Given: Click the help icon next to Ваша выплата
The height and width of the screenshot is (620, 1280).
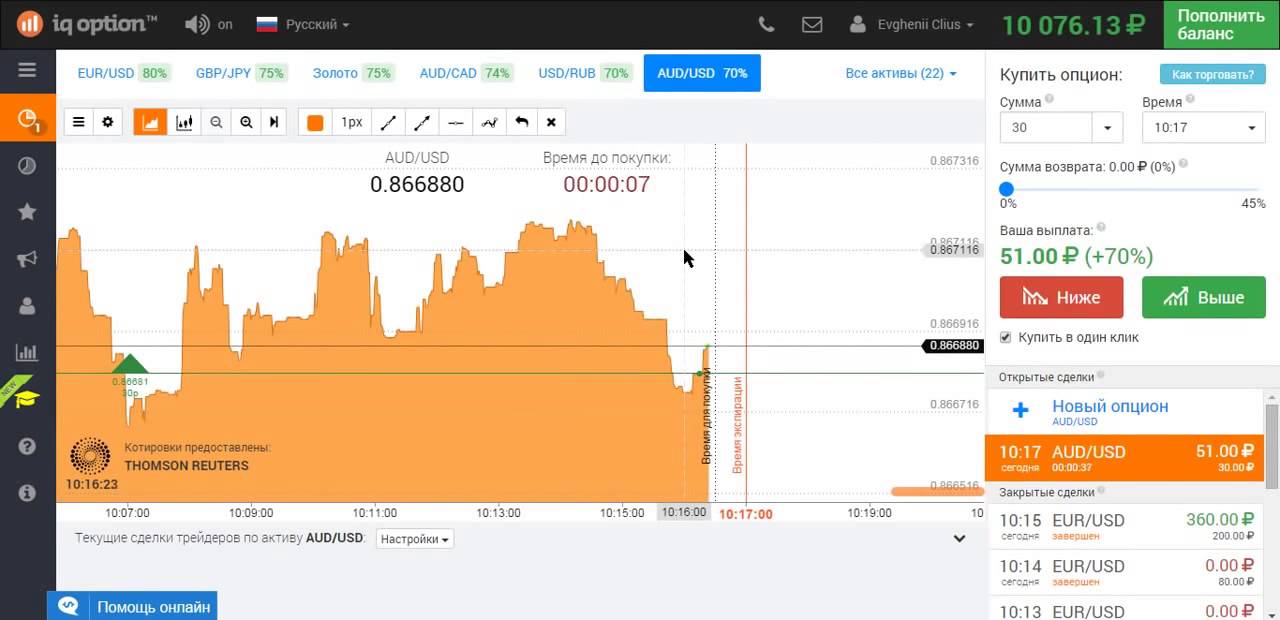Looking at the screenshot, I should 1101,228.
